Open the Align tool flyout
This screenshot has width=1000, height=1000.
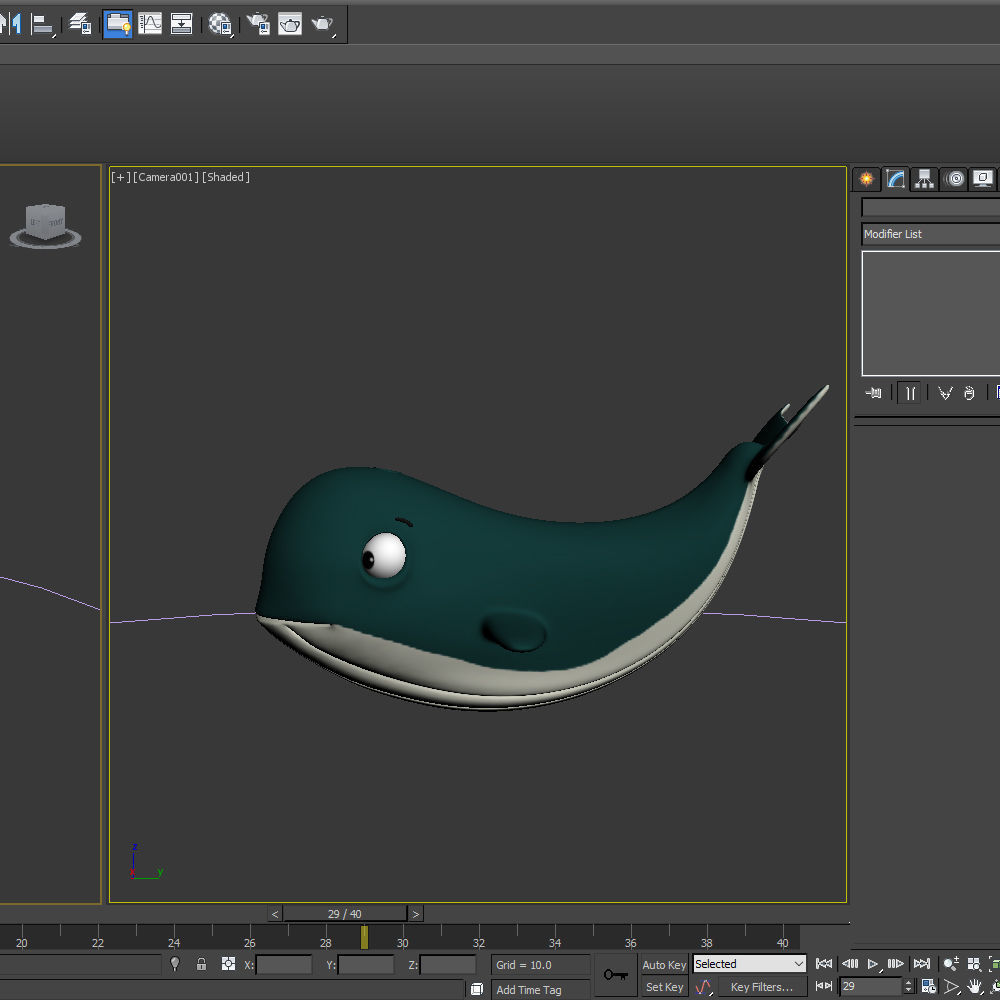pyautogui.click(x=43, y=24)
